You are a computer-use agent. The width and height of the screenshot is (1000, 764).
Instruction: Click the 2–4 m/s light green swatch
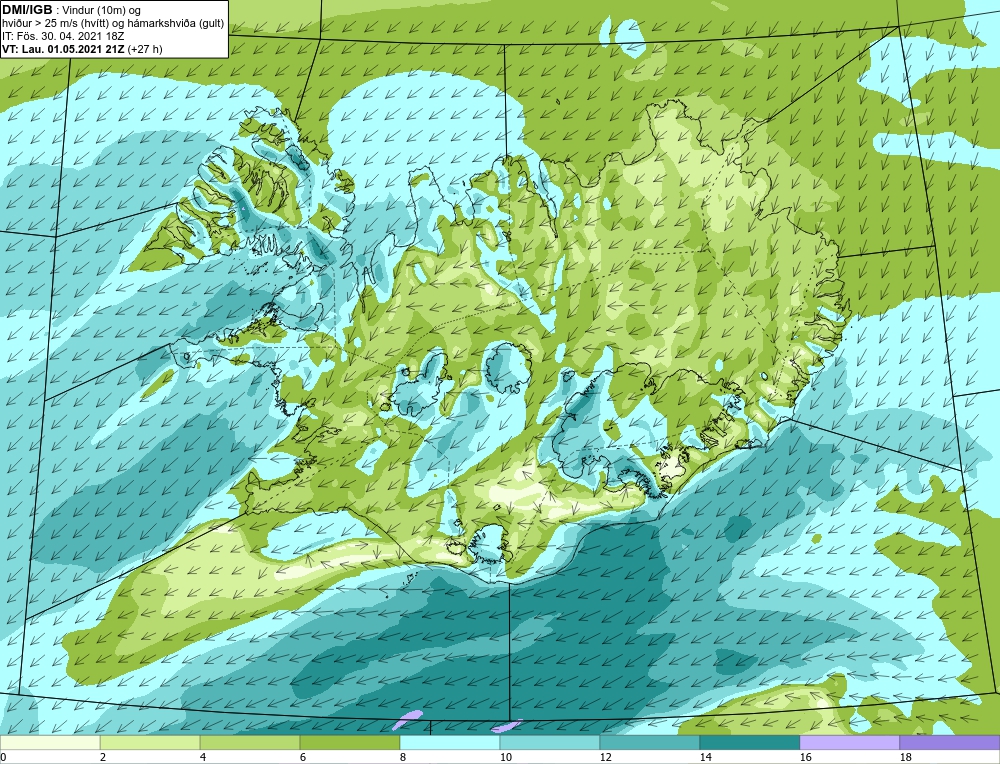click(x=150, y=743)
